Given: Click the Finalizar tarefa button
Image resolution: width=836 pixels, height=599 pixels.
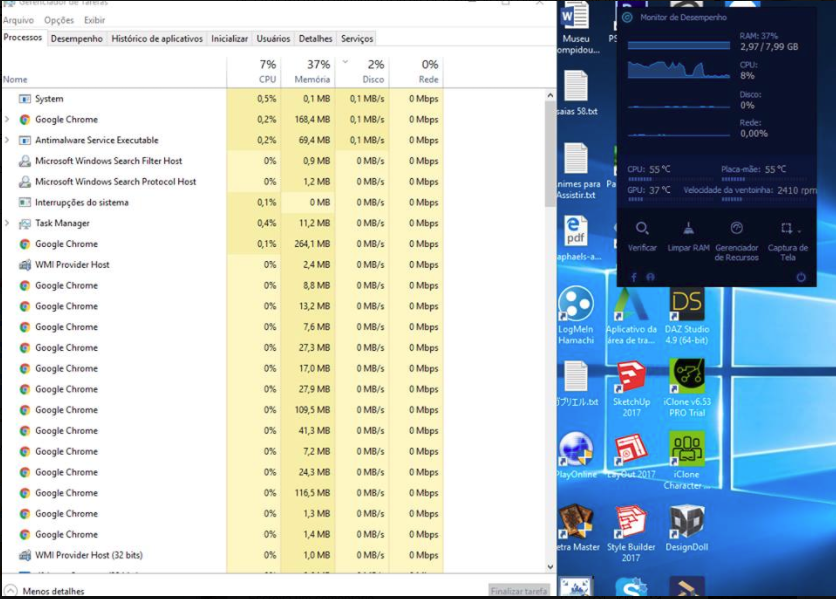Looking at the screenshot, I should (x=519, y=590).
